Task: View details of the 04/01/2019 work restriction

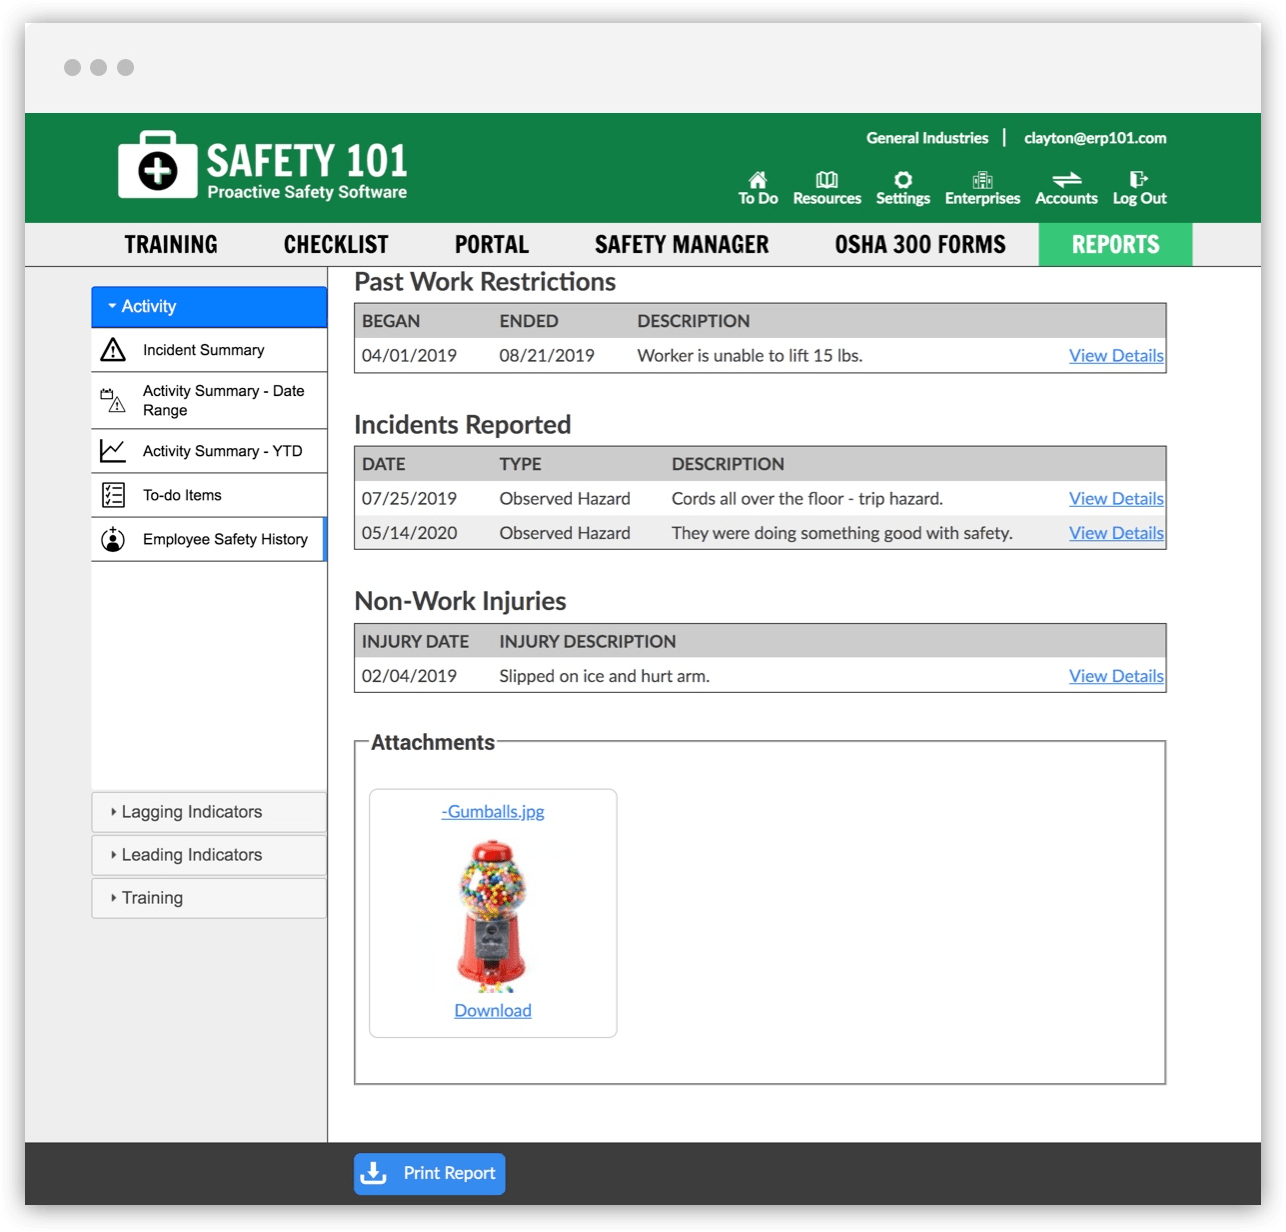Action: click(1116, 356)
